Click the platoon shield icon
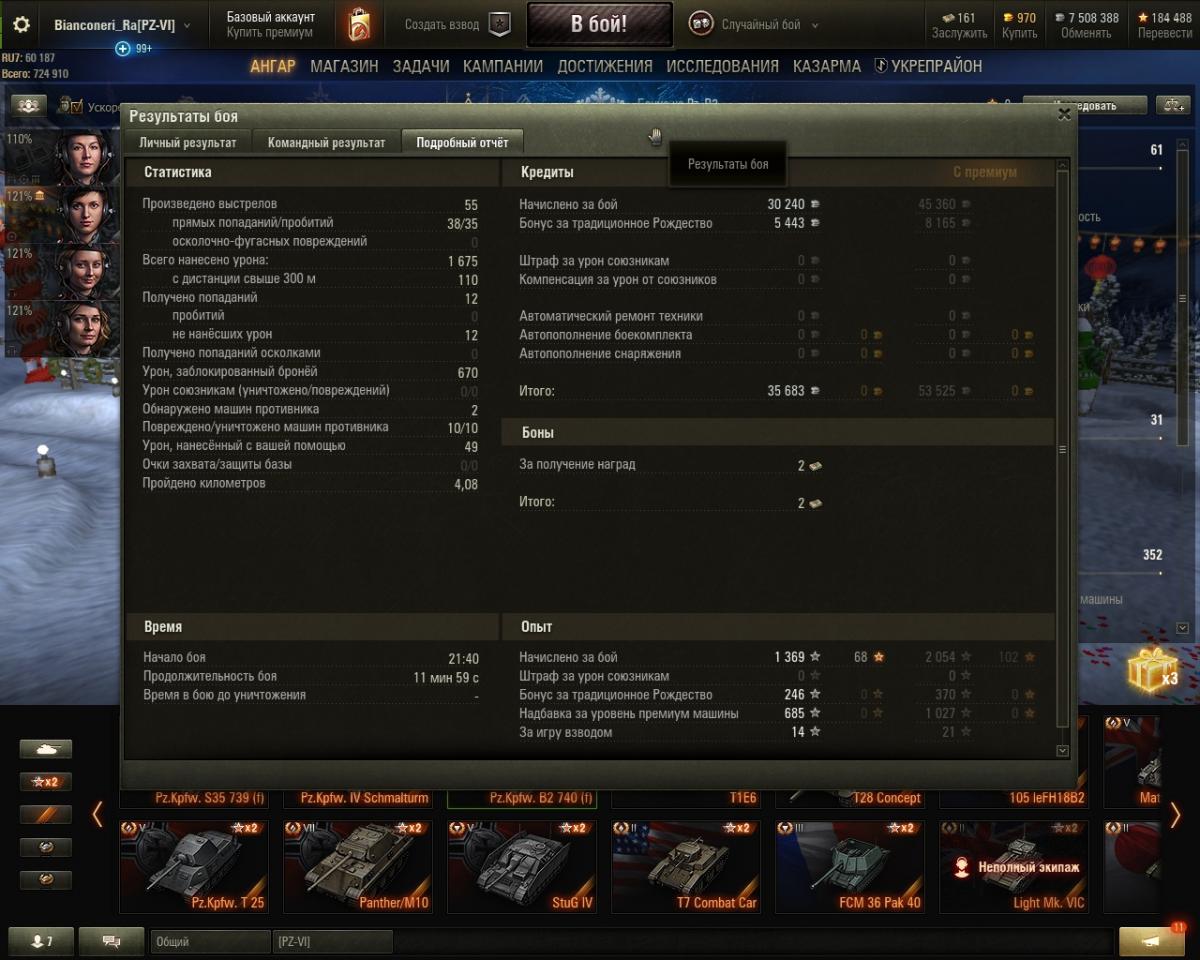 (499, 25)
